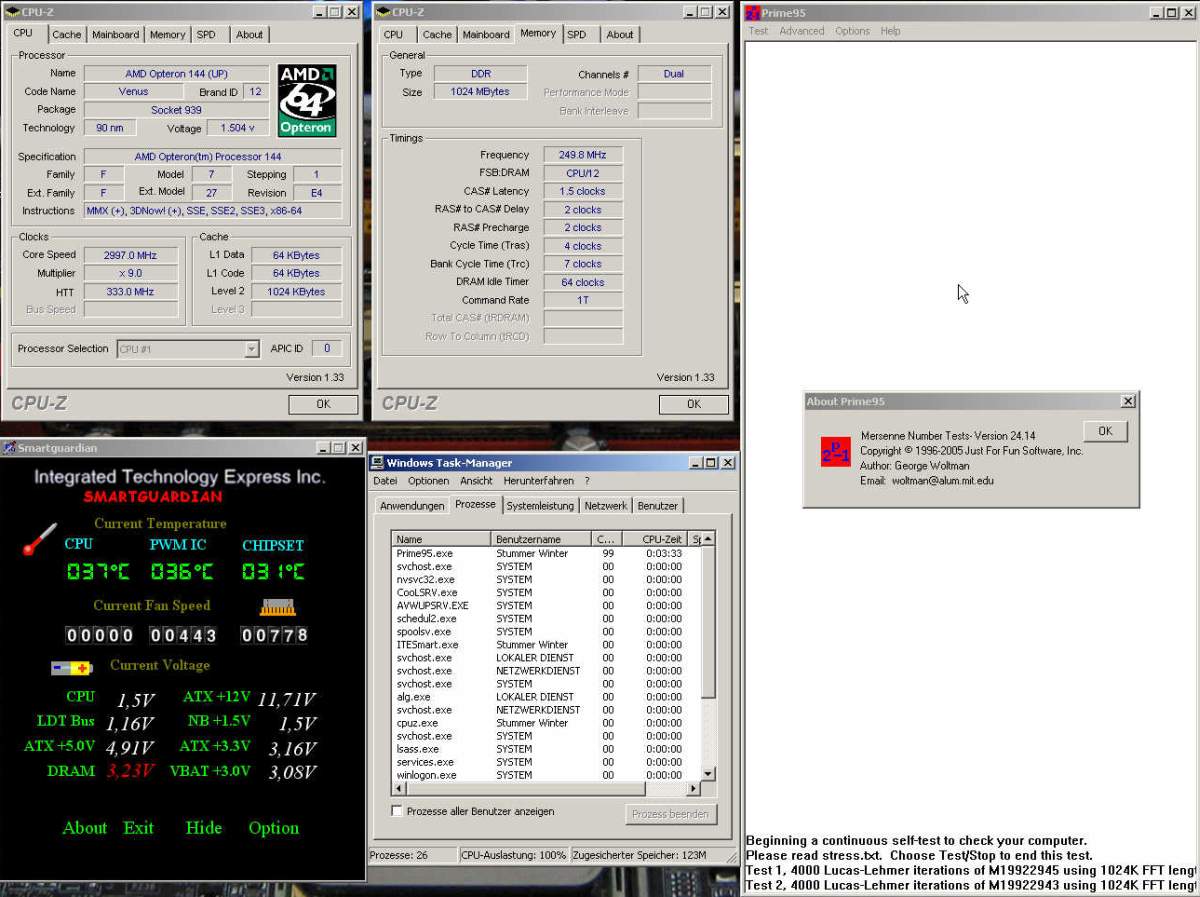Screen dimensions: 1200x897
Task: Select the AVWUPSRV.EXE process row
Action: point(546,605)
